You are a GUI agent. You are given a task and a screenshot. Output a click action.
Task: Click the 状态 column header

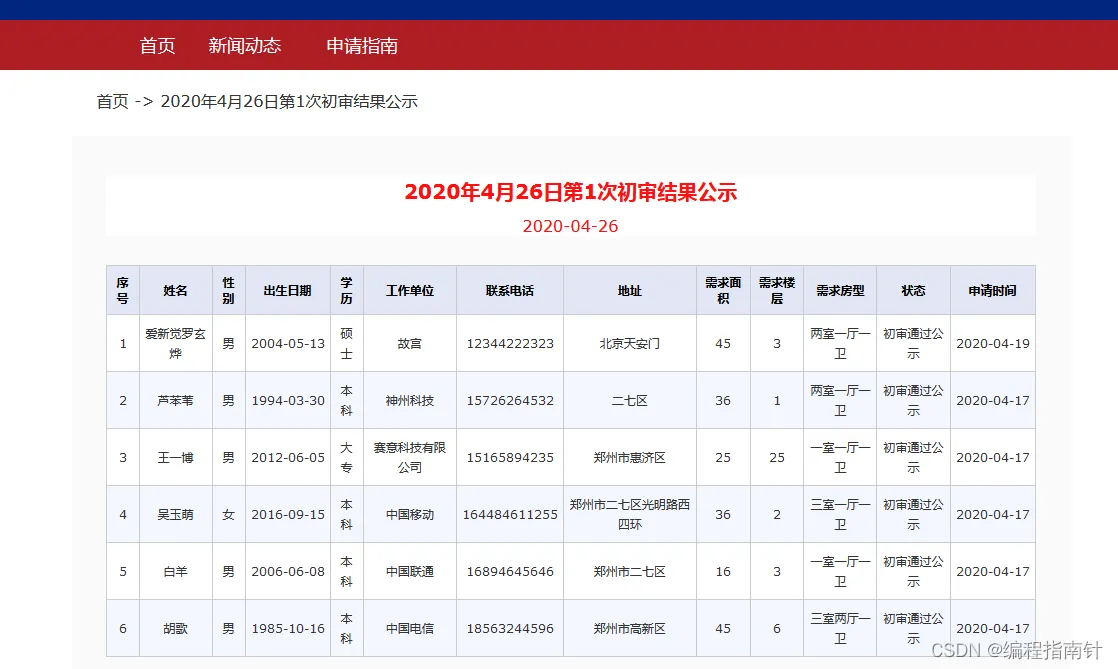point(913,290)
